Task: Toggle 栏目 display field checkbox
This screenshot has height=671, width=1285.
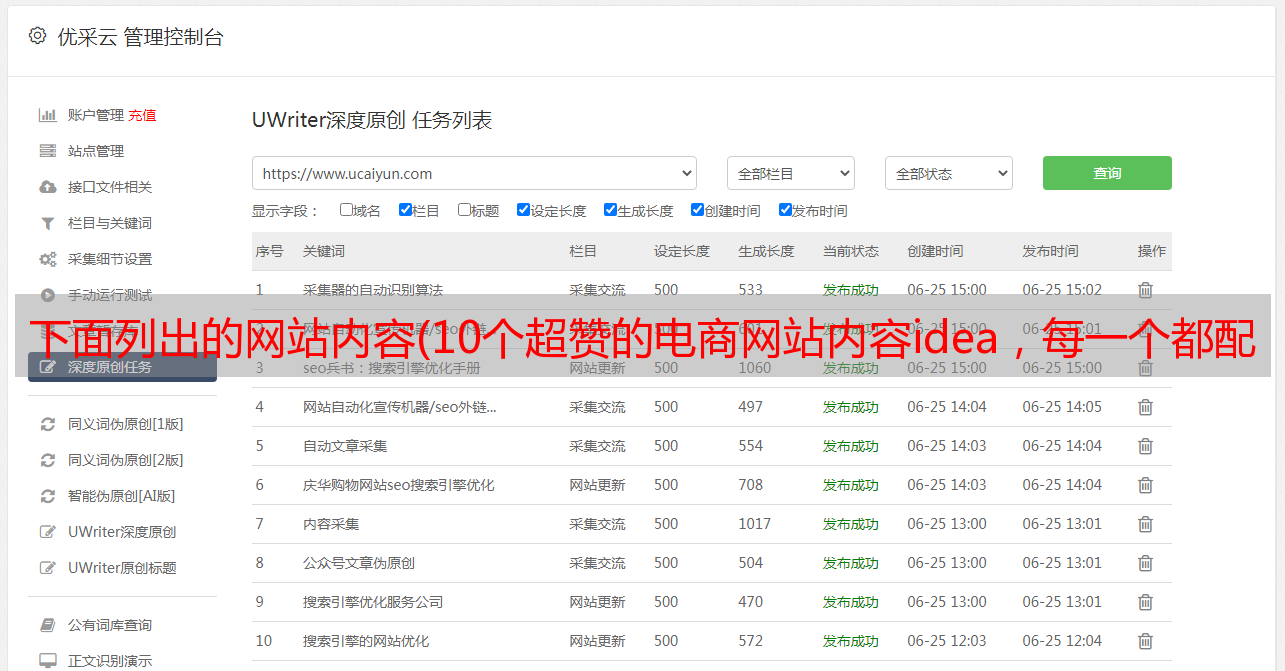Action: click(x=405, y=210)
